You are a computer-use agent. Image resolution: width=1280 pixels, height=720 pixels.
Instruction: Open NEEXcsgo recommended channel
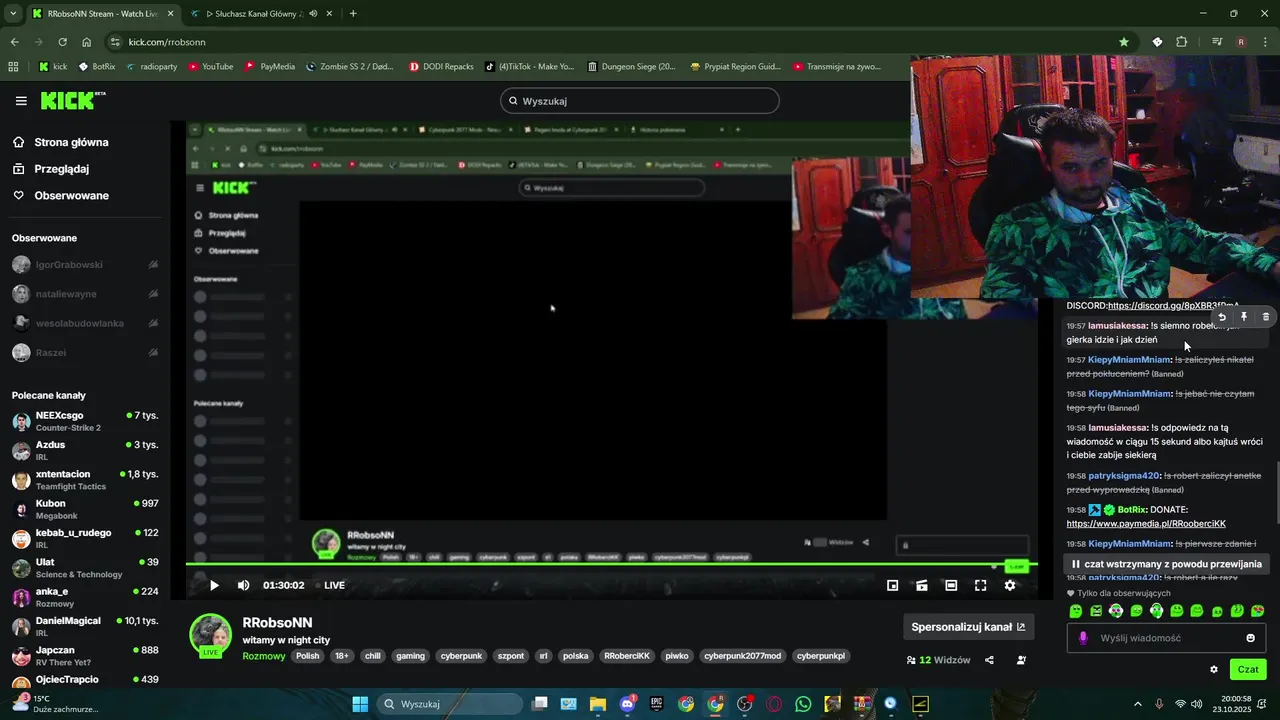pyautogui.click(x=85, y=421)
